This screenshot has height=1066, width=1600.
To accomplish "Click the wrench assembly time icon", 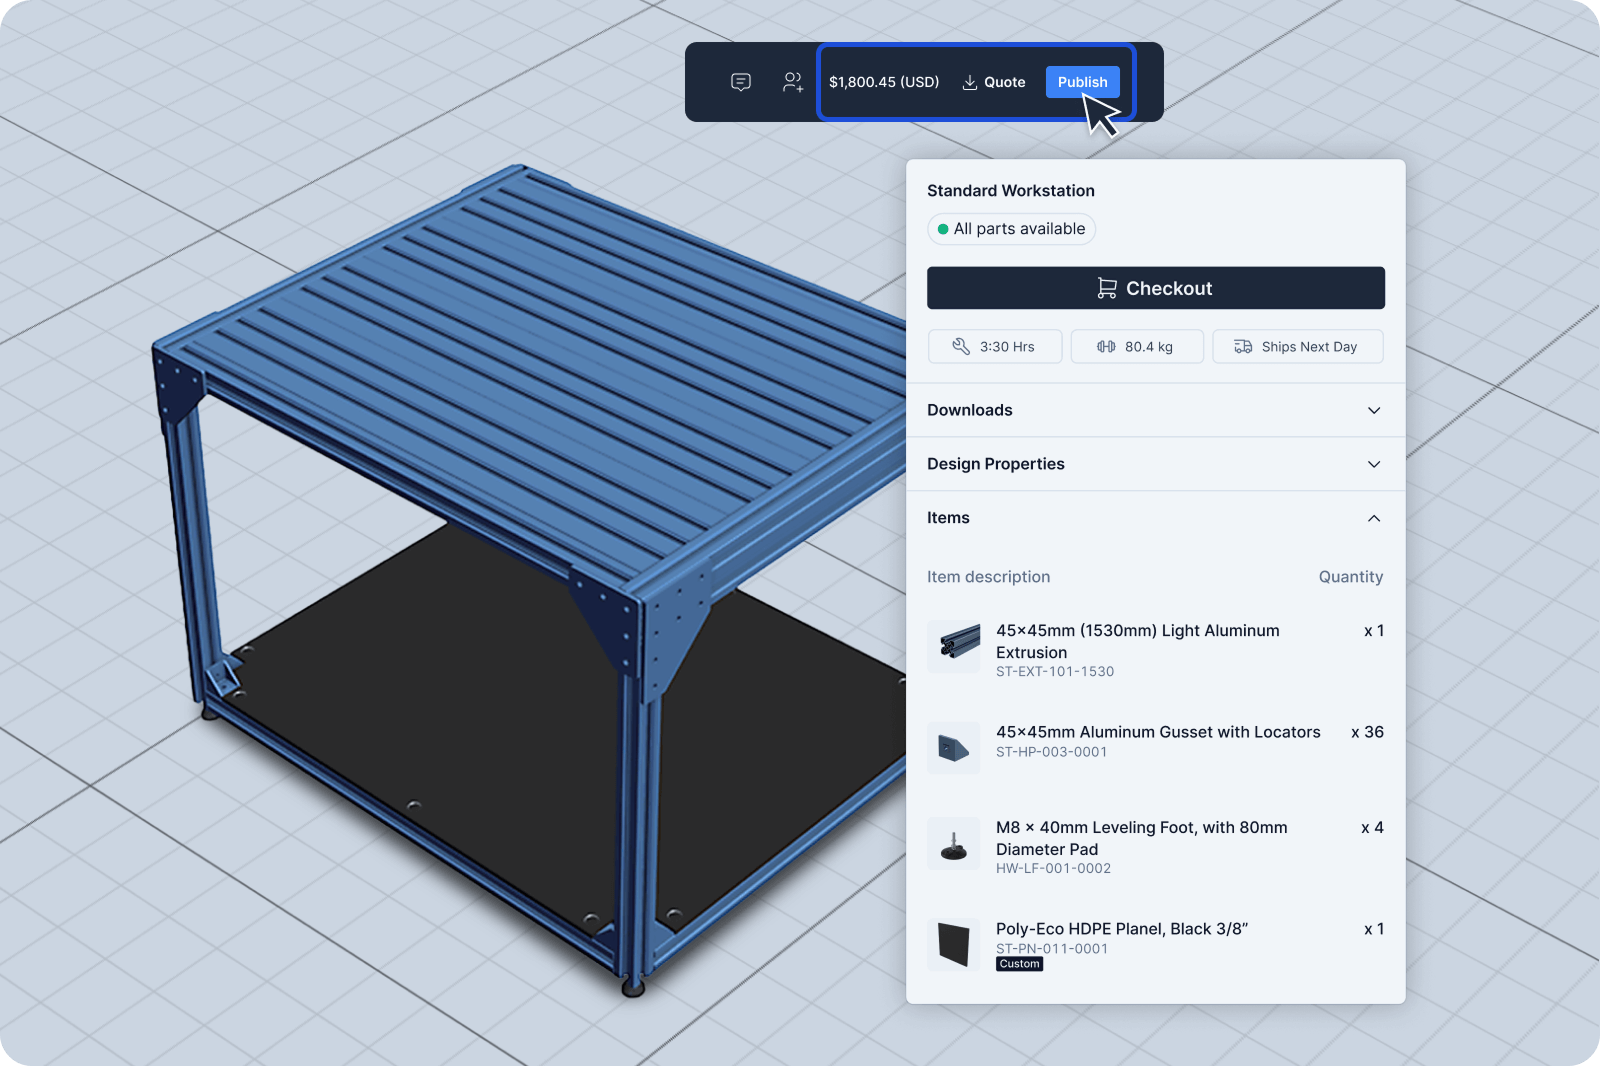I will (x=961, y=346).
